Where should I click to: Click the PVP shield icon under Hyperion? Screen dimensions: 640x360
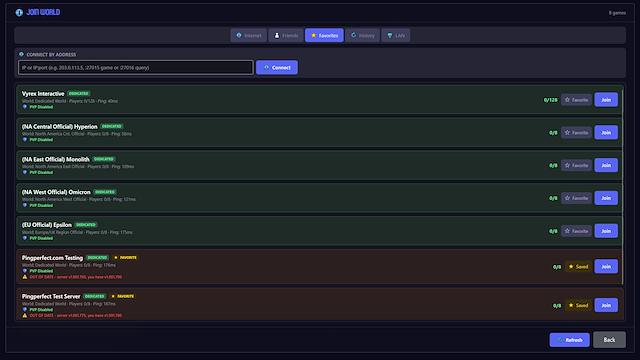tap(25, 140)
